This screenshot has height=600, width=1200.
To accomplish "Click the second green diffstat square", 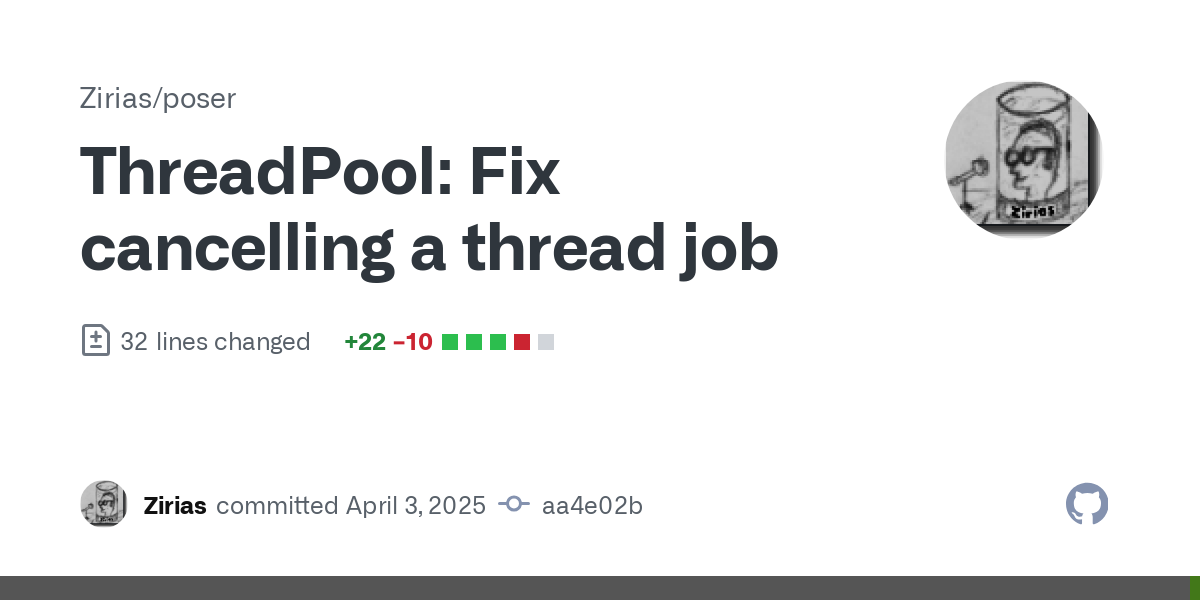I will 474,342.
